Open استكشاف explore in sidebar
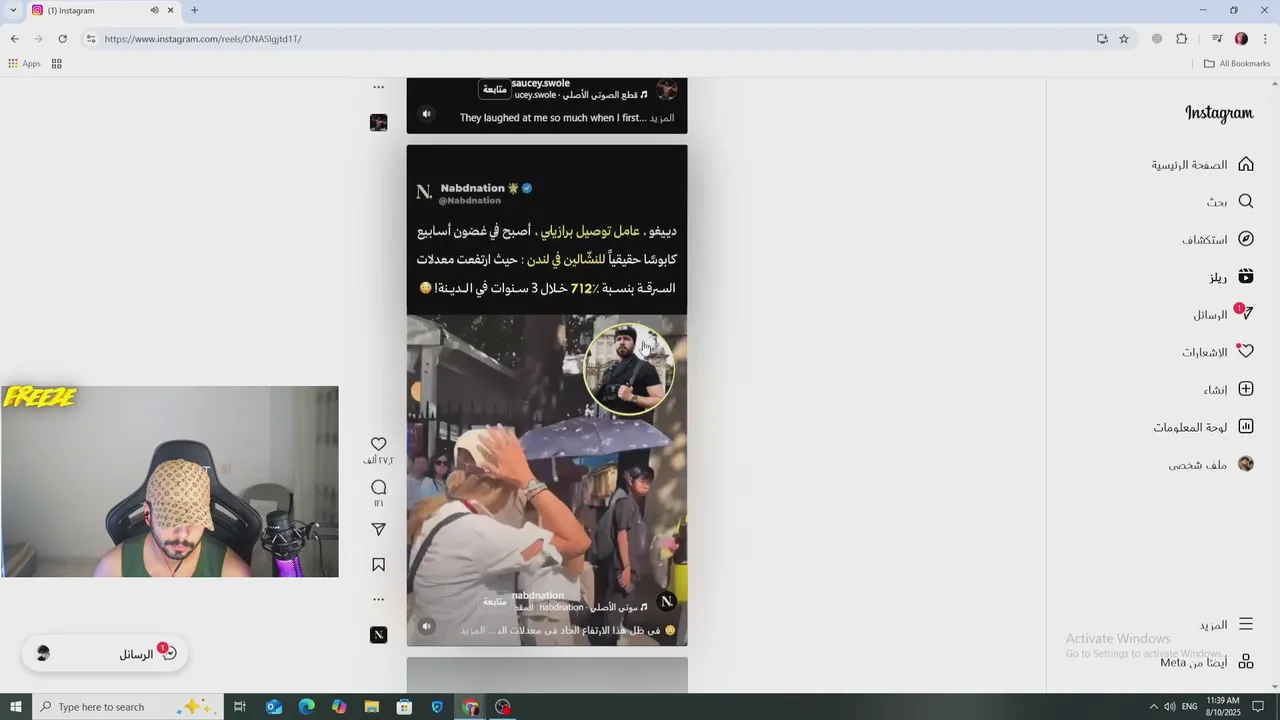Viewport: 1280px width, 720px height. point(1217,239)
